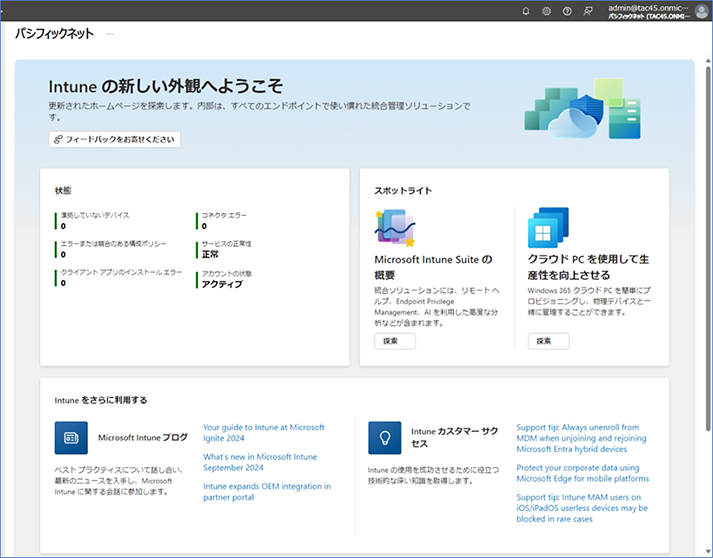This screenshot has height=558, width=713.
Task: Open What's new in Microsoft Intune September 2024
Action: pos(260,462)
